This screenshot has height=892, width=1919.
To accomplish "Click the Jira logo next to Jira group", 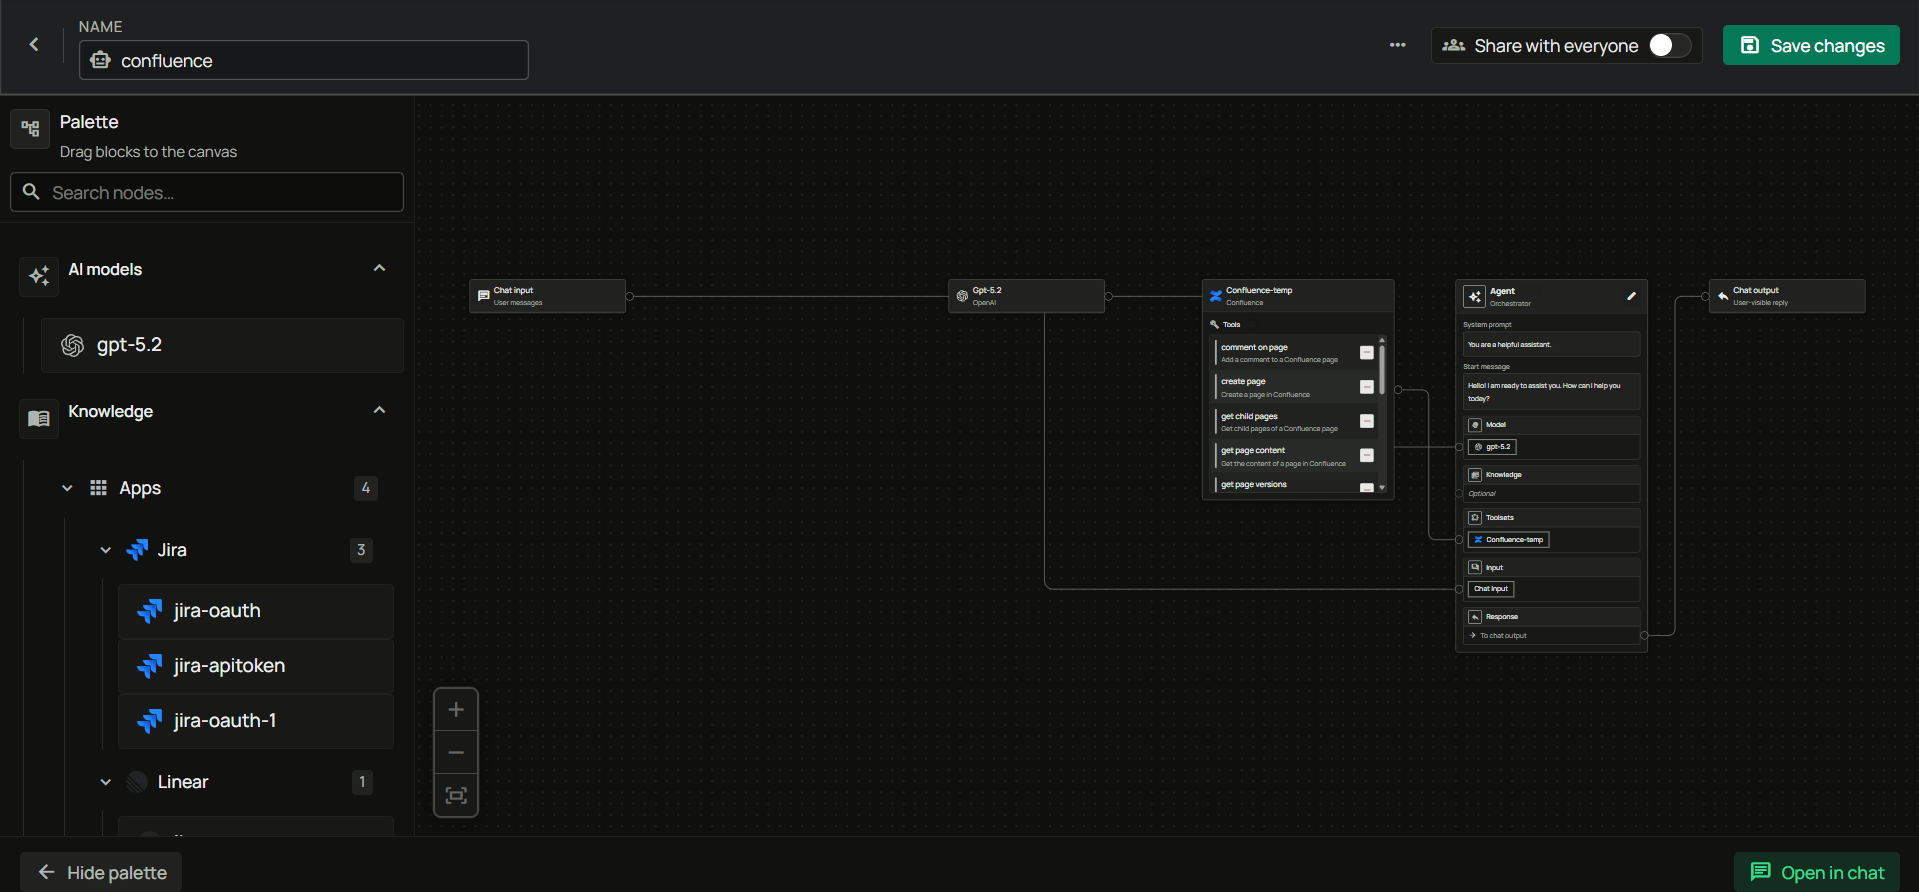I will click(137, 550).
